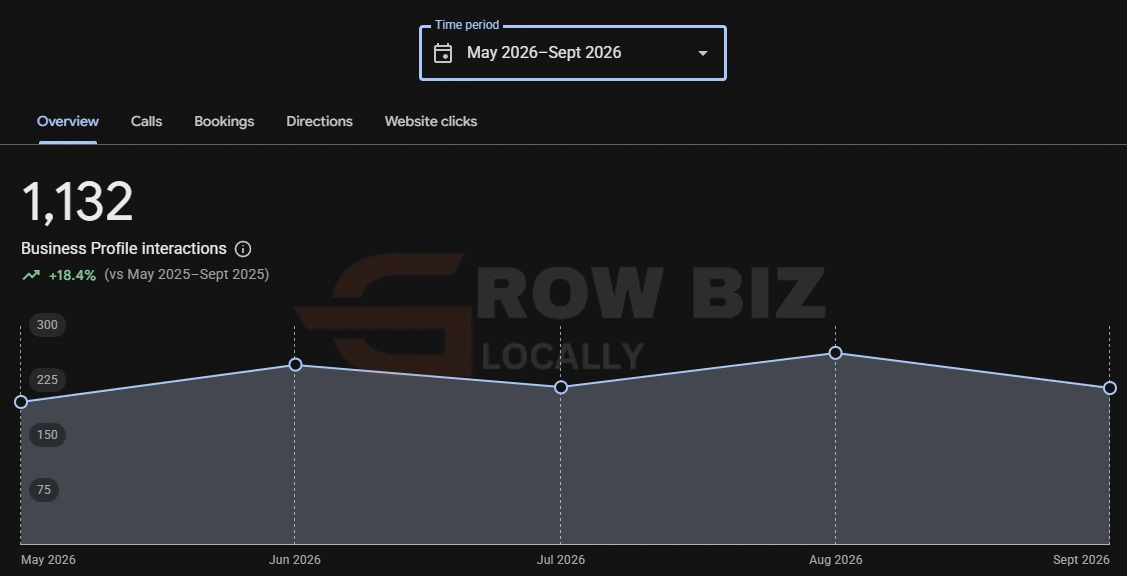This screenshot has height=576, width=1127.
Task: Click the May 2026 x-axis label
Action: tap(48, 559)
